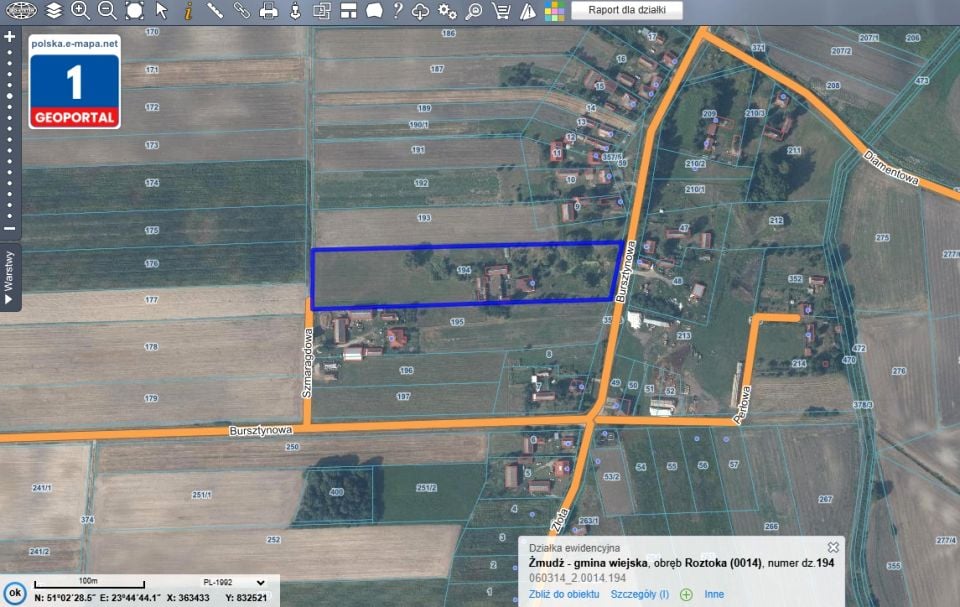This screenshot has width=960, height=607.
Task: Click the Perłowa street label
Action: click(x=743, y=405)
